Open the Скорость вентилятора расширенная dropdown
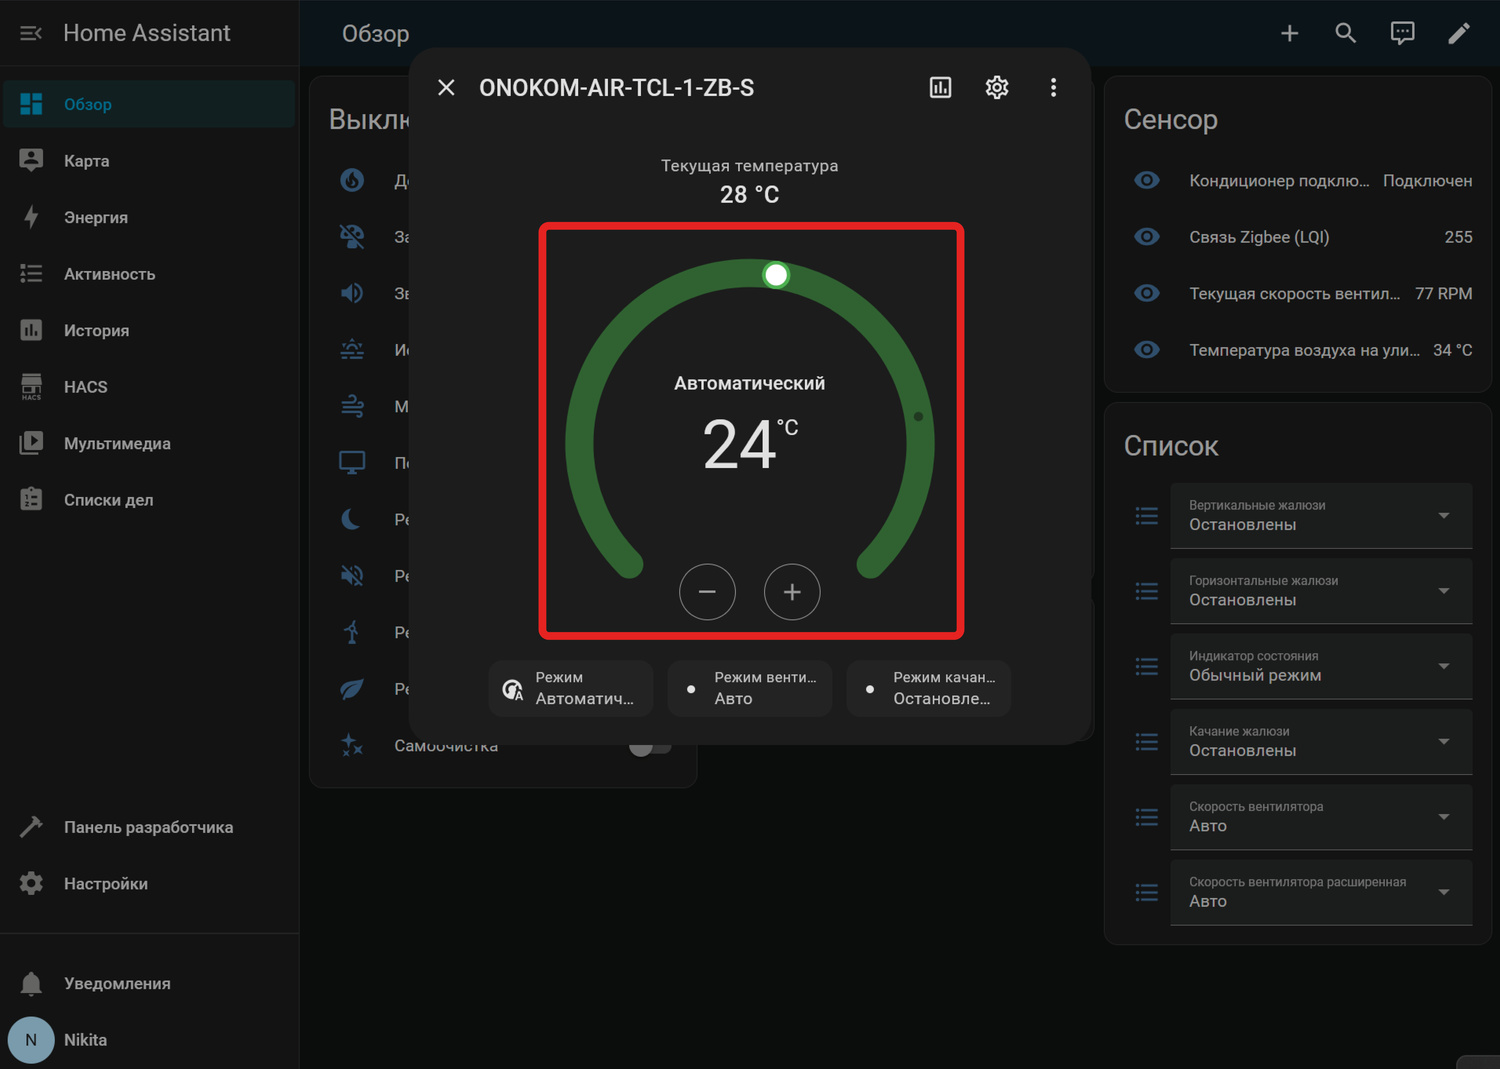The width and height of the screenshot is (1500, 1069). 1321,892
